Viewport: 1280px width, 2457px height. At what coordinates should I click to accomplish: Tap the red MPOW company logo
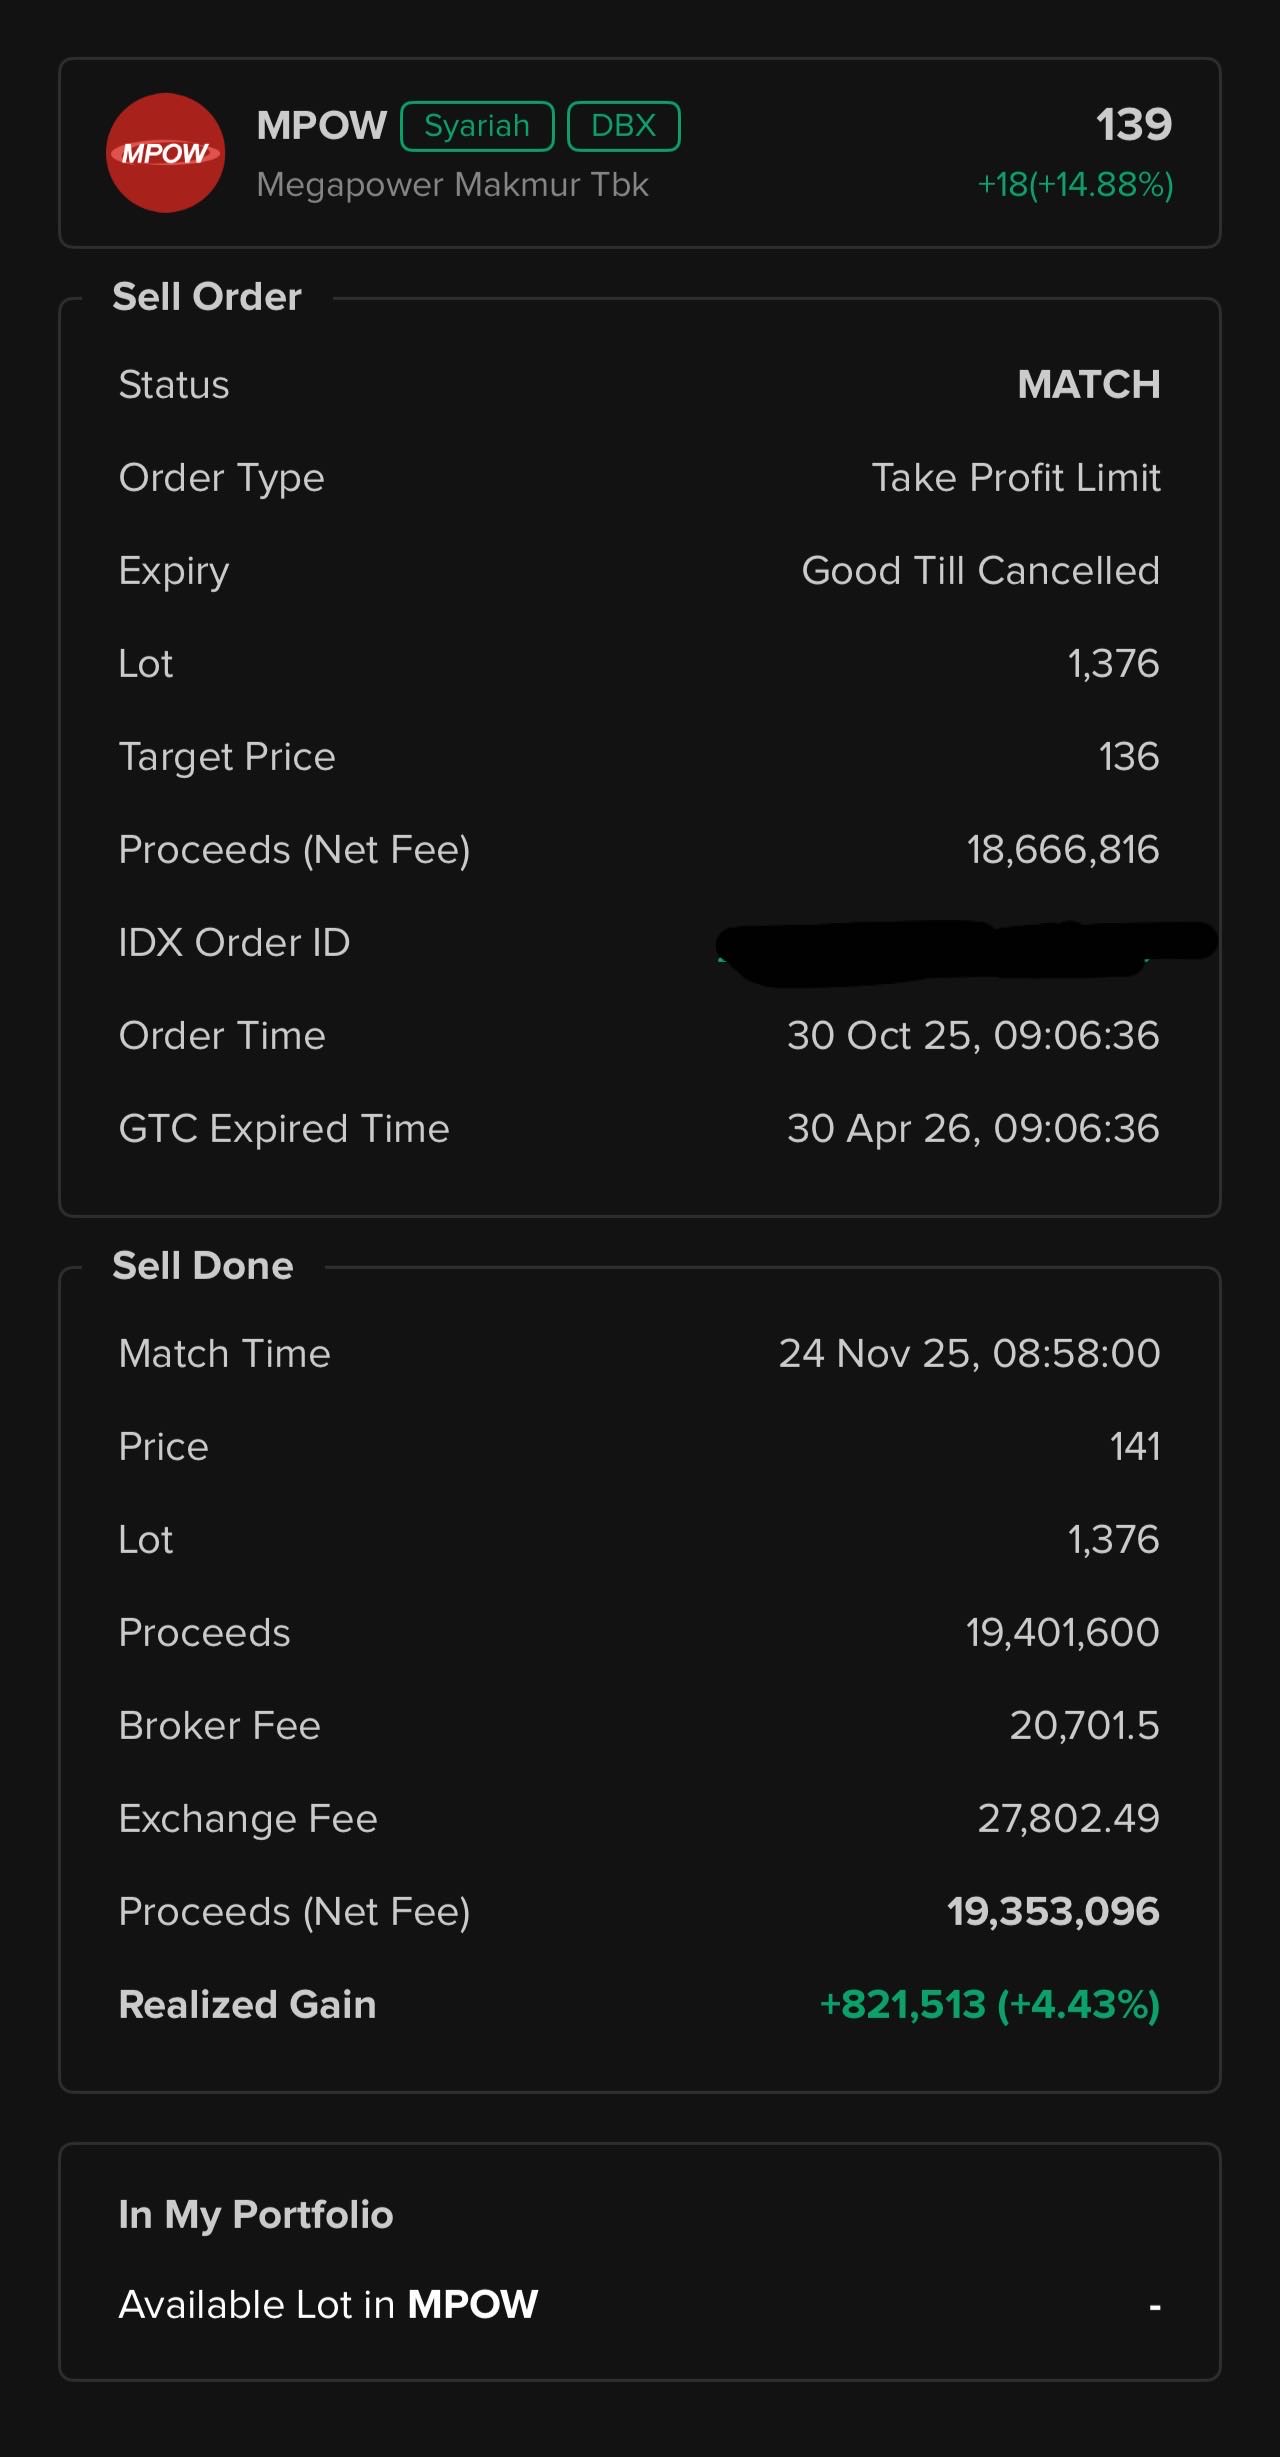[165, 153]
